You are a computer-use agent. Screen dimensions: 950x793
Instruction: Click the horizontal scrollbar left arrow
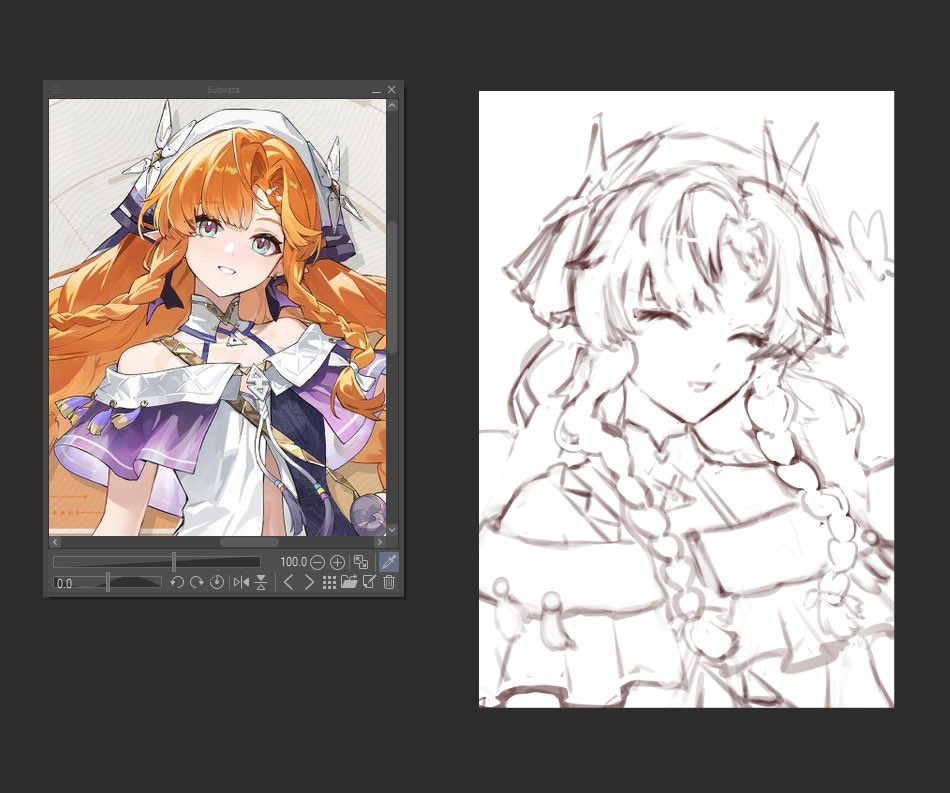coord(55,542)
